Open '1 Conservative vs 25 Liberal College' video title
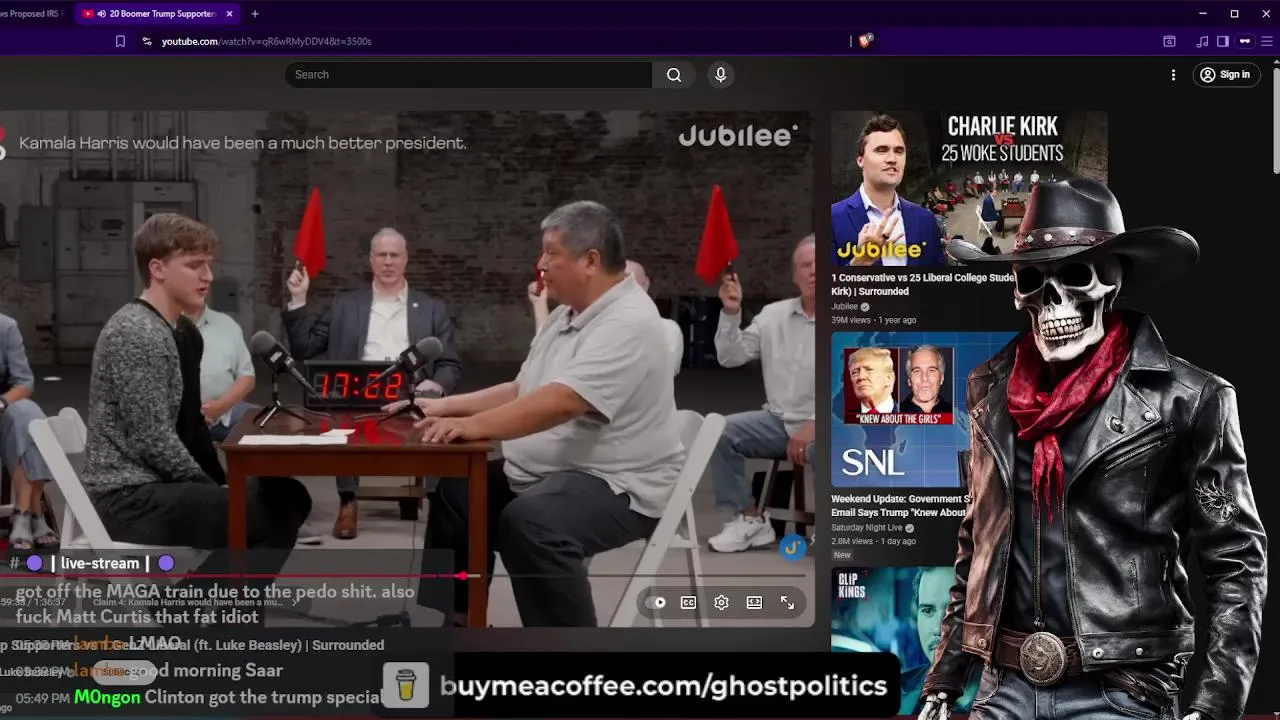The image size is (1280, 720). coord(923,284)
